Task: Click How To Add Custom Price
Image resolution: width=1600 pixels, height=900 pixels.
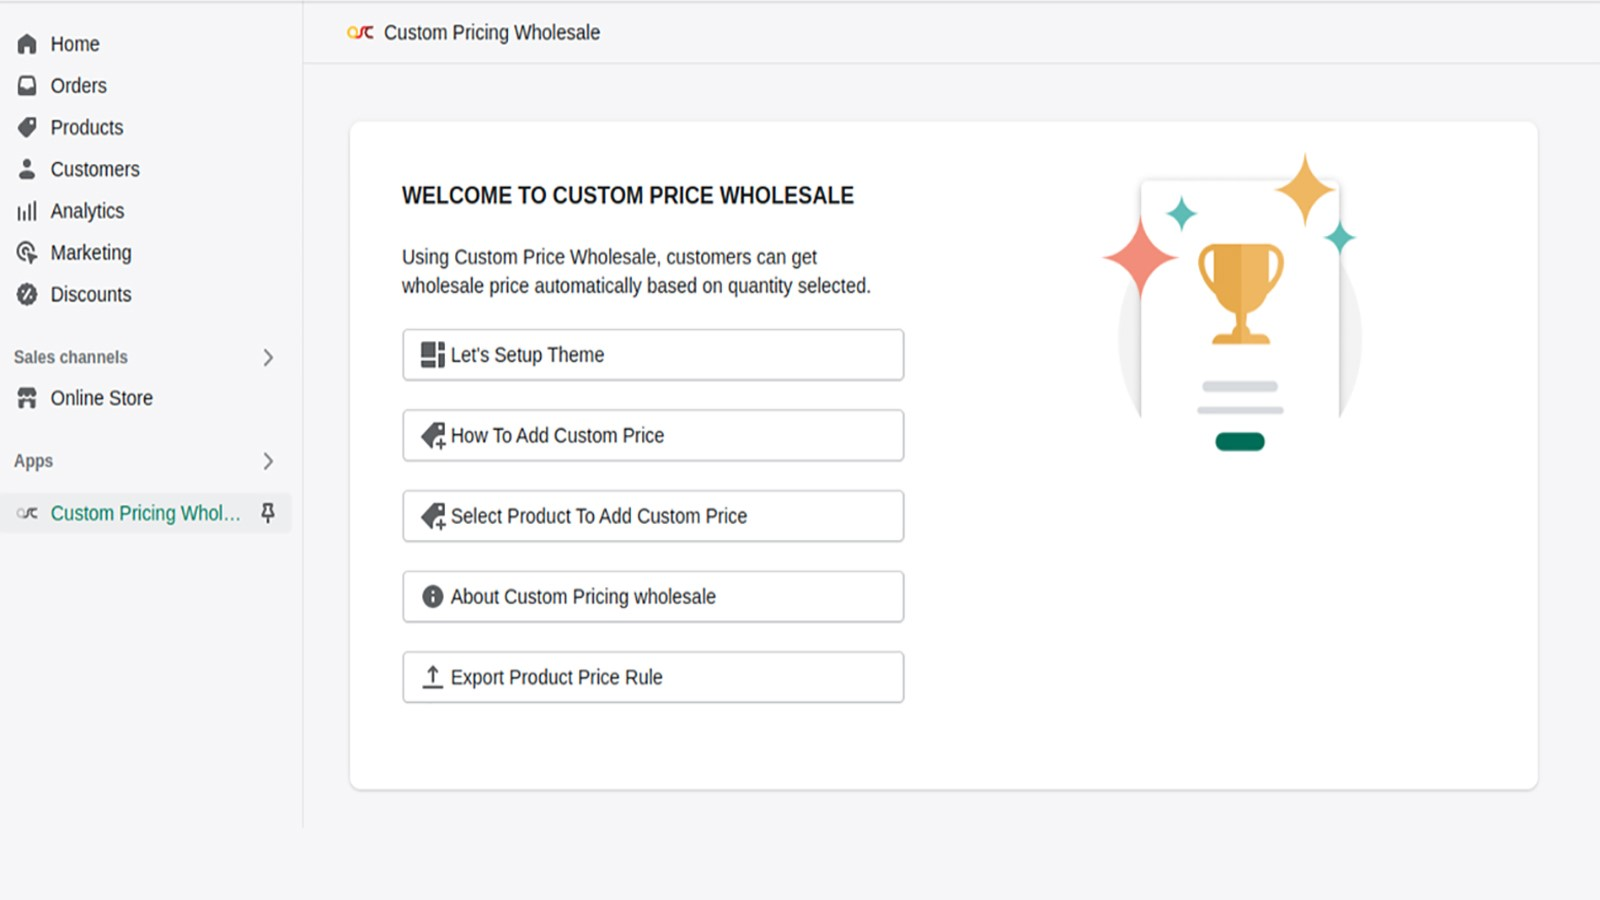Action: click(x=653, y=436)
